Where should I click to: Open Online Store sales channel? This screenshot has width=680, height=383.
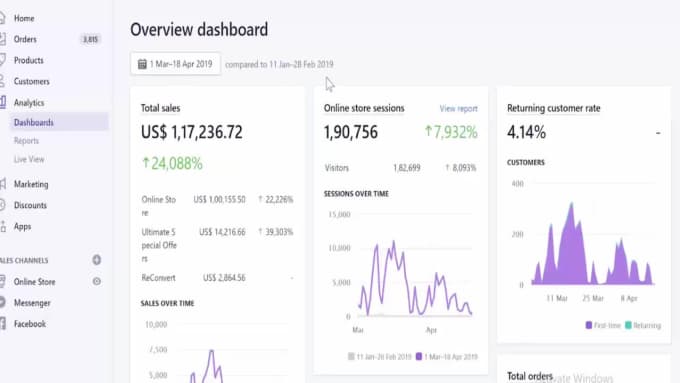pos(35,282)
